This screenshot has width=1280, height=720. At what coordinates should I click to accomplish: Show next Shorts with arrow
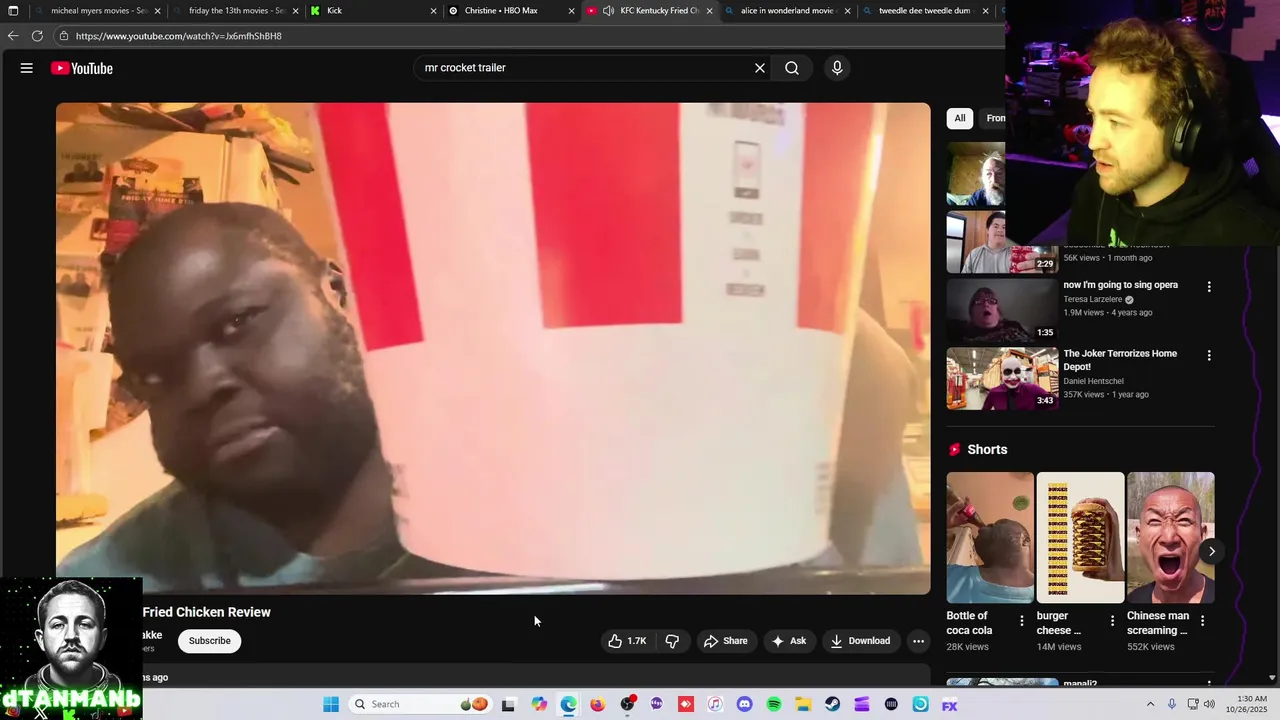coord(1211,551)
